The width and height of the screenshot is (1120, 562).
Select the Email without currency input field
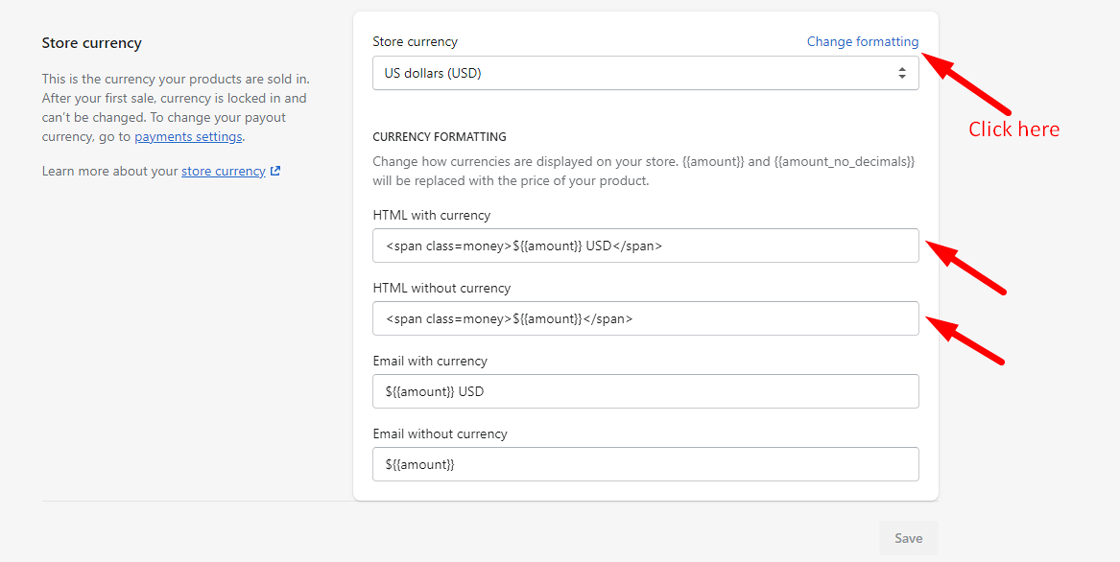[x=645, y=465]
